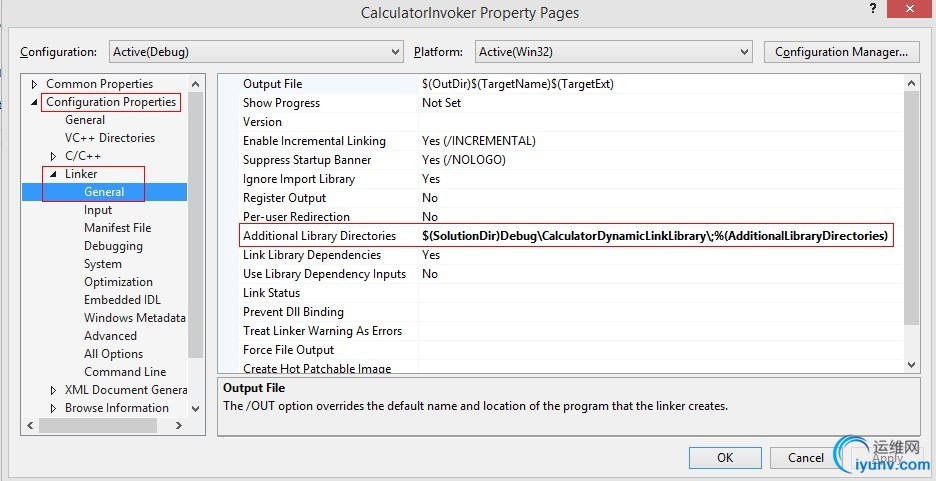Select the Command Line page
Viewport: 936px width, 481px height.
tap(125, 372)
